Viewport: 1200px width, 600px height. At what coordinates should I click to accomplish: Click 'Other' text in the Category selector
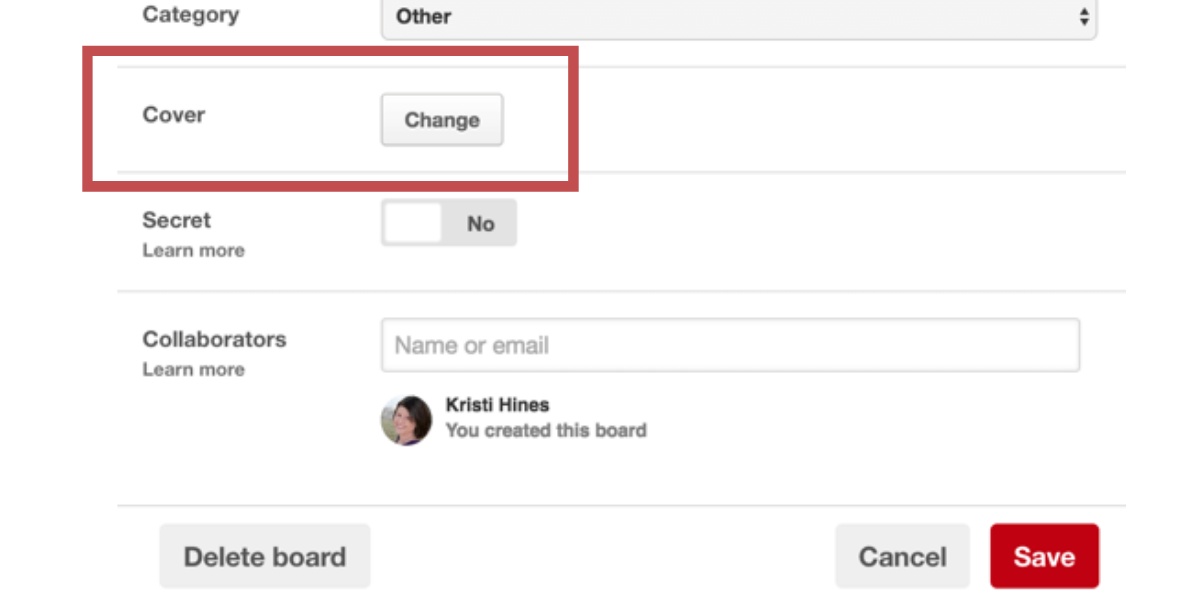coord(423,17)
